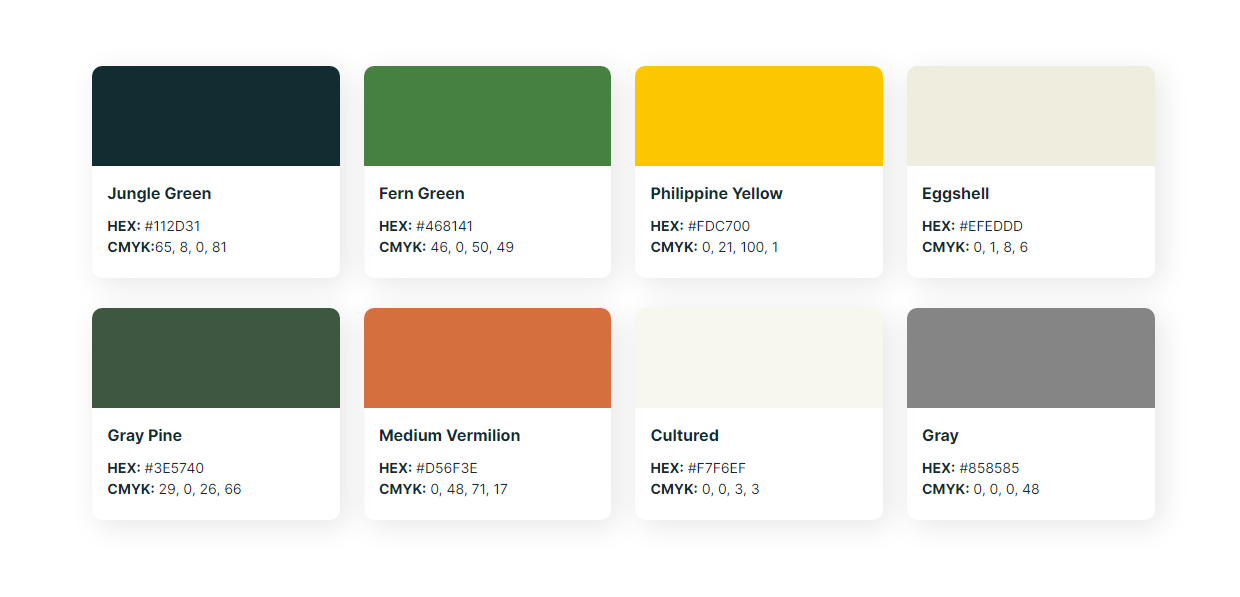The image size is (1240, 597).
Task: Select the "Gray Pine" title text
Action: (x=145, y=436)
